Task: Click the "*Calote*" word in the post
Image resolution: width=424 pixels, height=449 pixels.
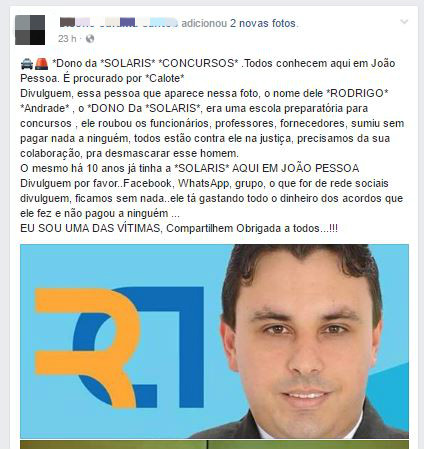Action: [x=165, y=78]
